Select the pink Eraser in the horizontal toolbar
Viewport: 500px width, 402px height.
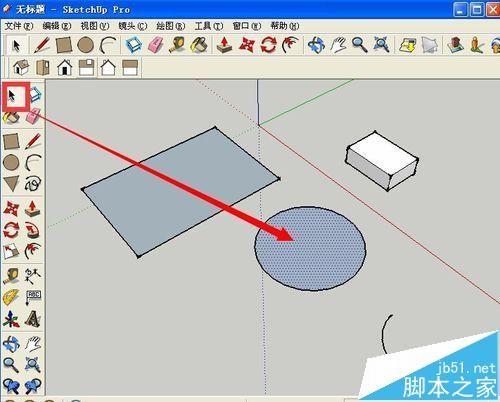click(155, 45)
